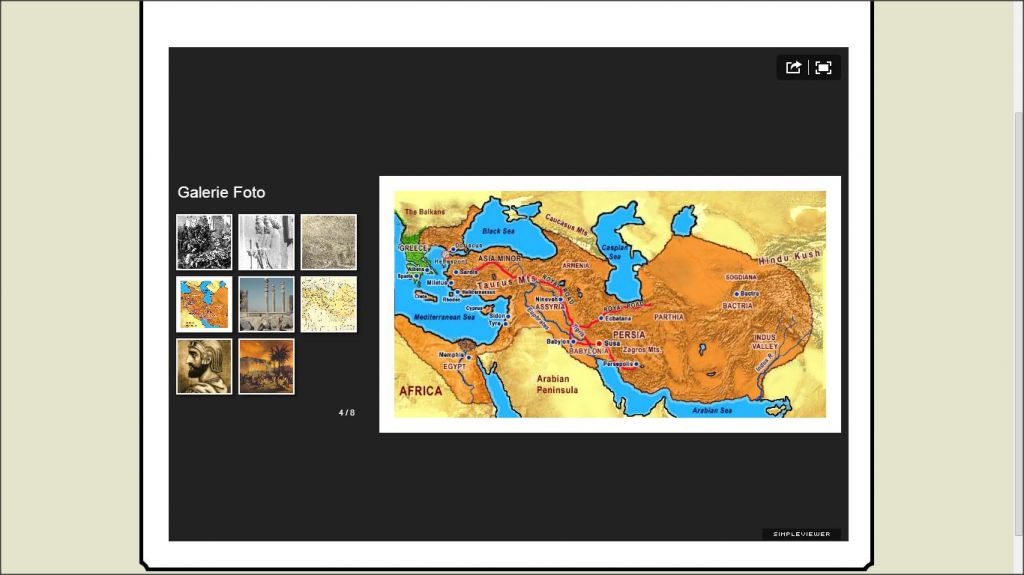Open the Persepolis columns ruins thumbnail
The width and height of the screenshot is (1024, 575).
266,304
